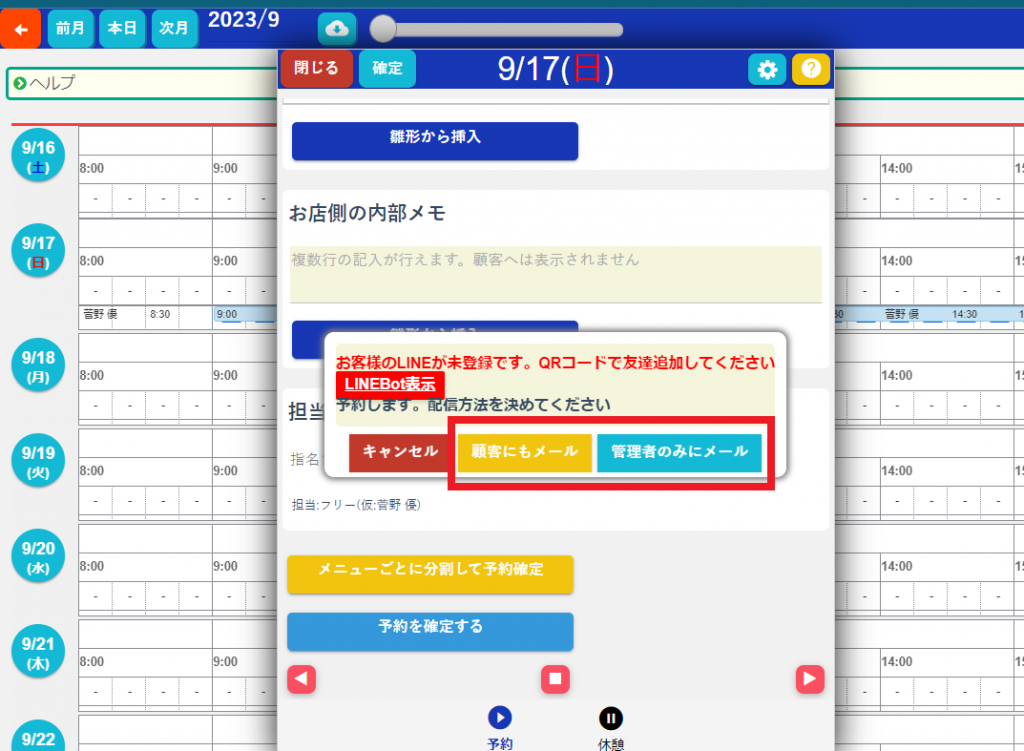The image size is (1024, 751).
Task: Click the LINEBot表示 link
Action: [390, 384]
